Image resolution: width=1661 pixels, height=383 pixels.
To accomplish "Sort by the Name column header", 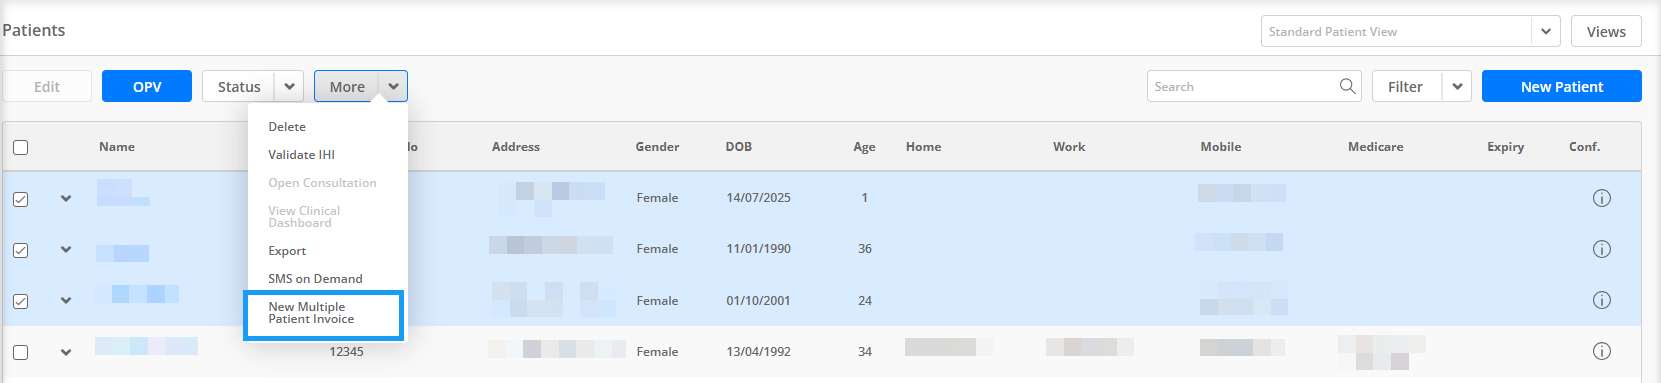I will pyautogui.click(x=117, y=147).
